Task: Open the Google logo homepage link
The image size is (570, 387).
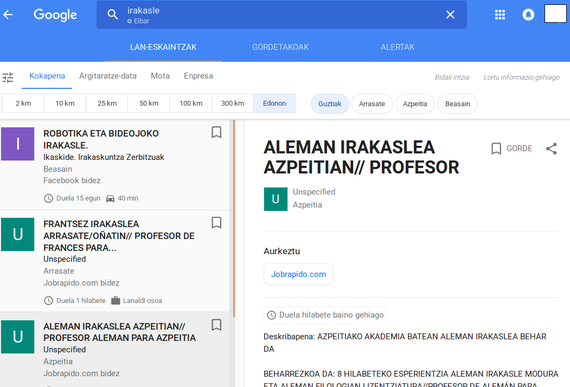Action: coord(55,15)
